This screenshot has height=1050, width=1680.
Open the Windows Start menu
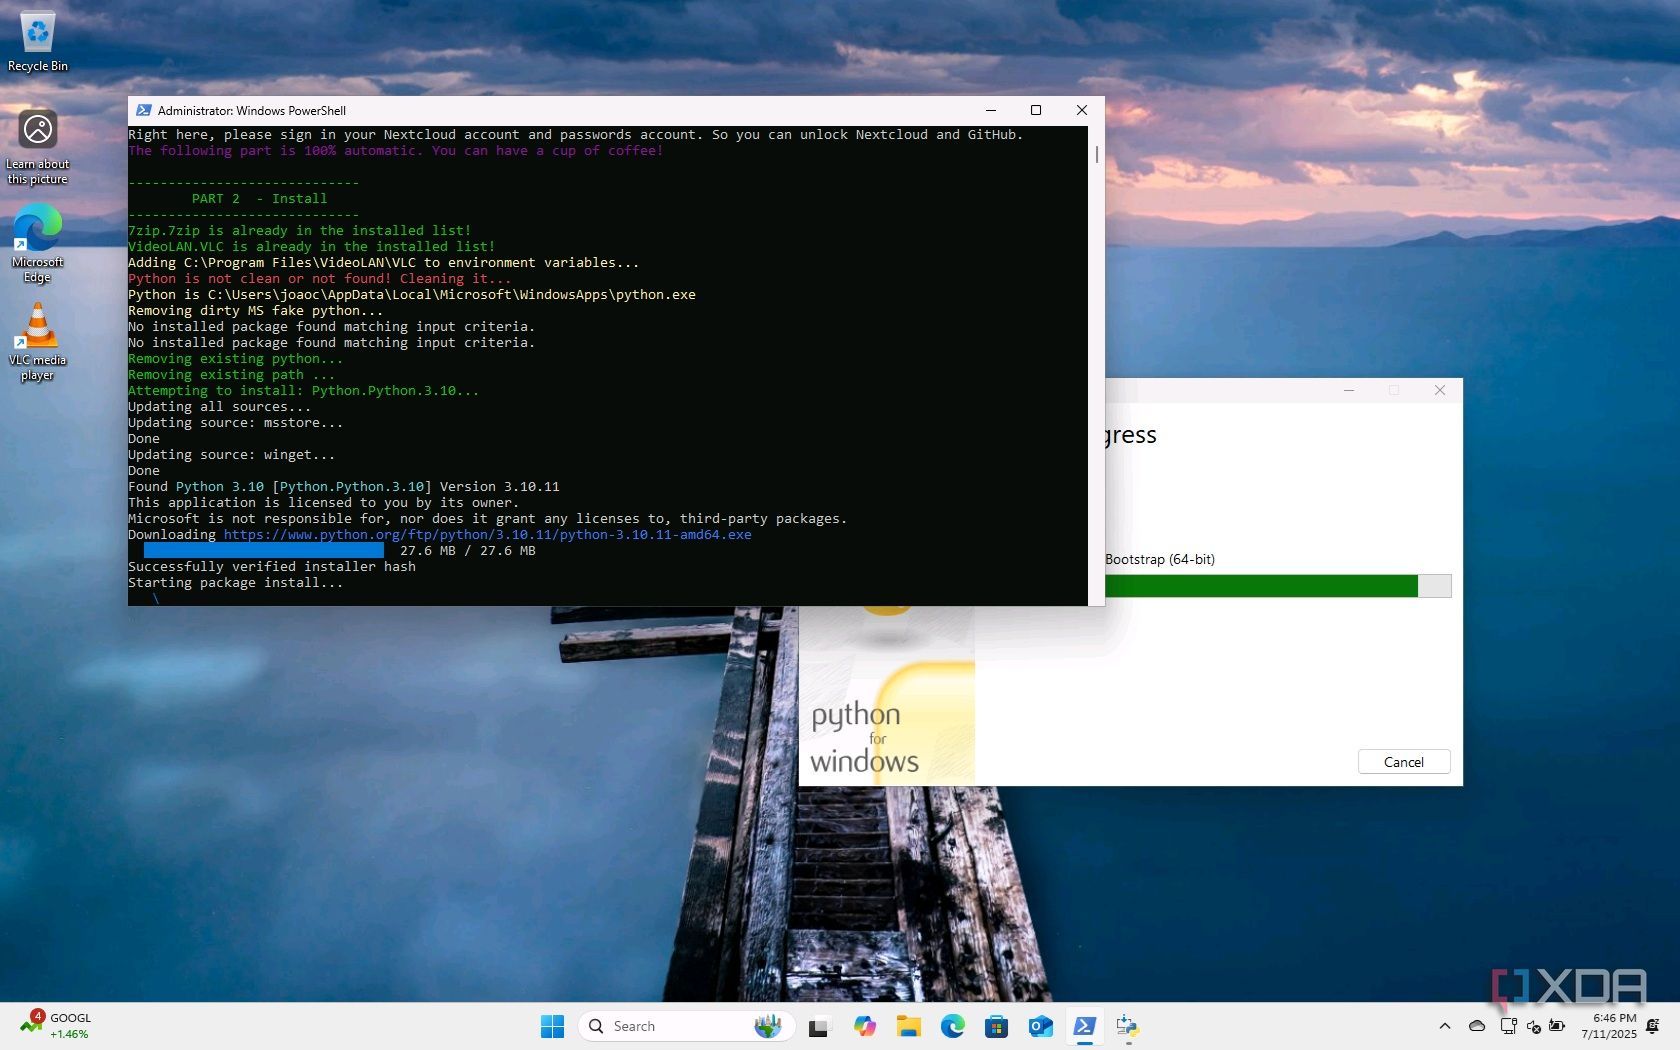tap(552, 1026)
